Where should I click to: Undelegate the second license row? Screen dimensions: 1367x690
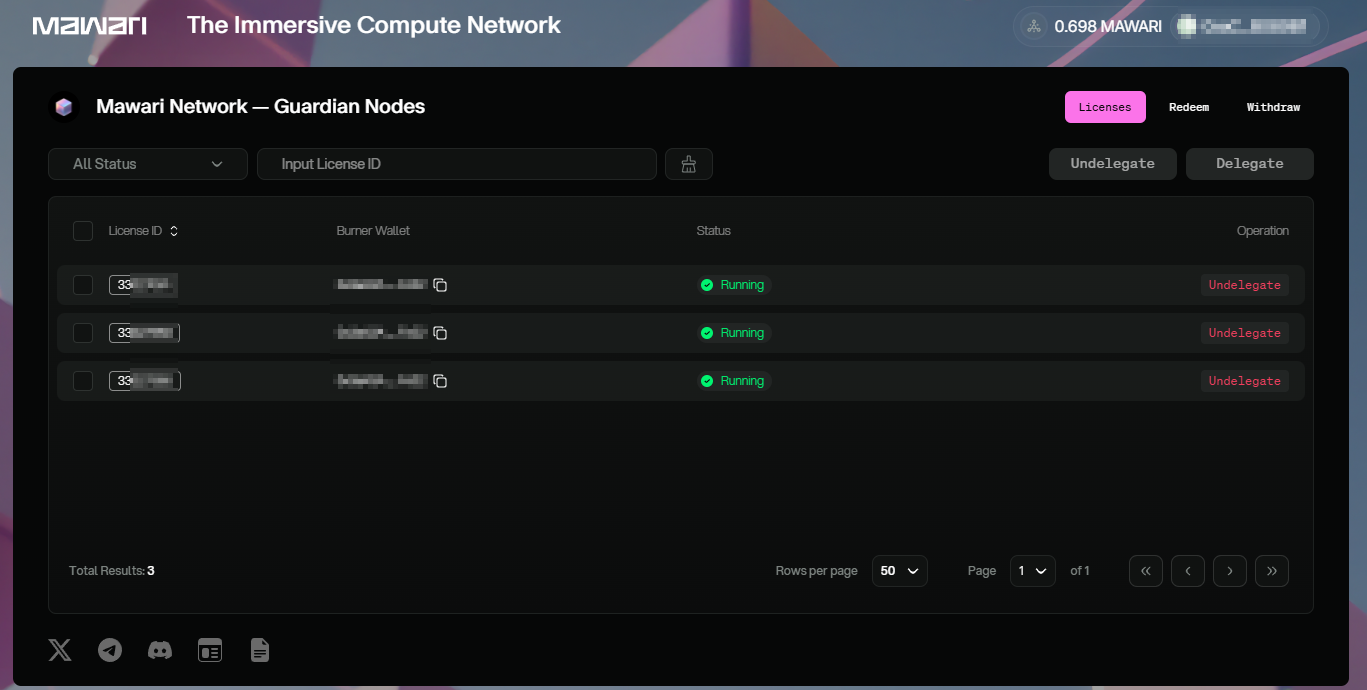[x=1245, y=333]
